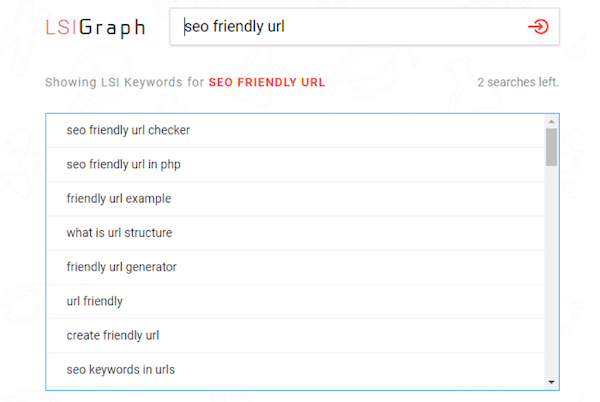Viewport: 600px width, 402px height.
Task: Click the scrollbar thumb of the keyword list
Action: [551, 145]
